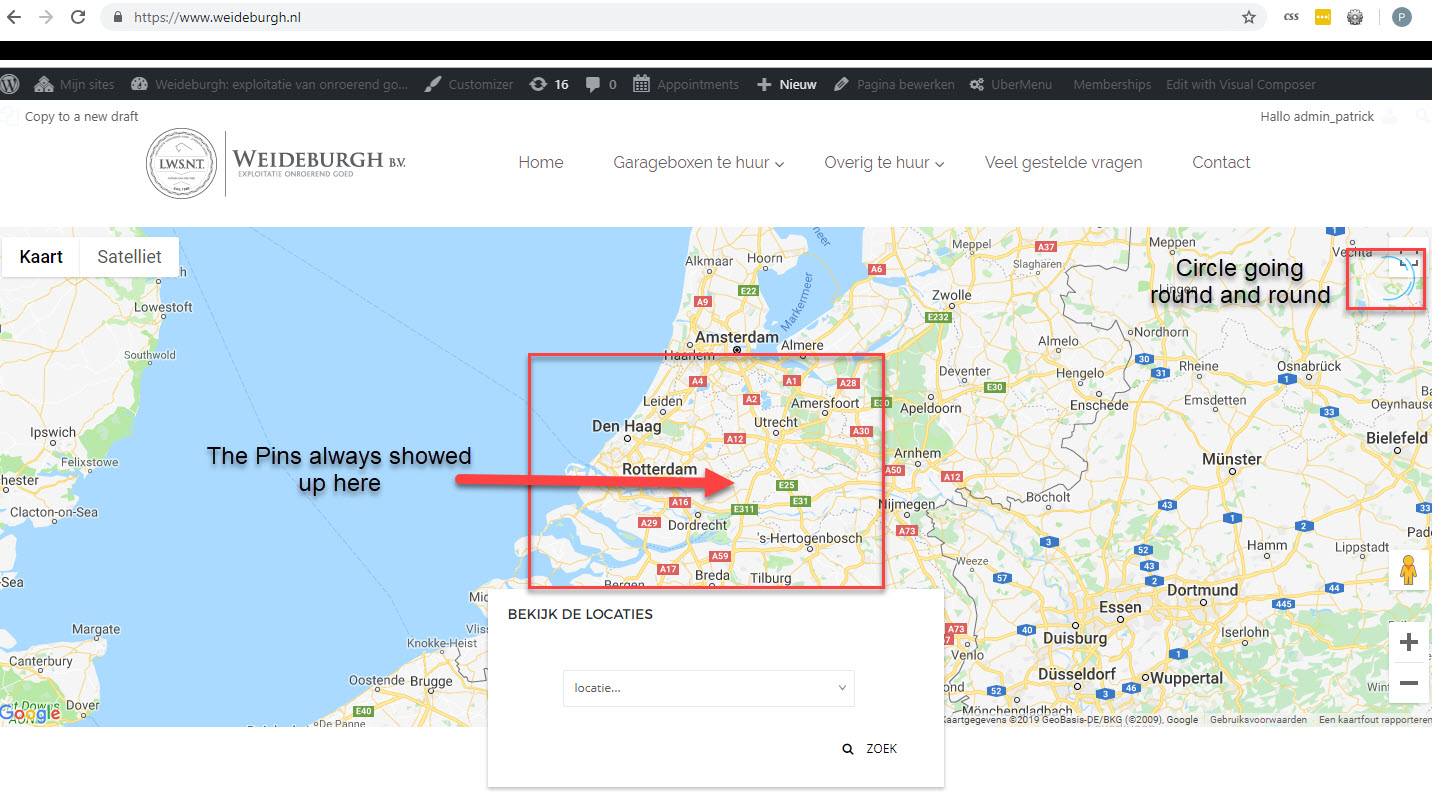
Task: Open the locatie selection dropdown
Action: click(708, 688)
